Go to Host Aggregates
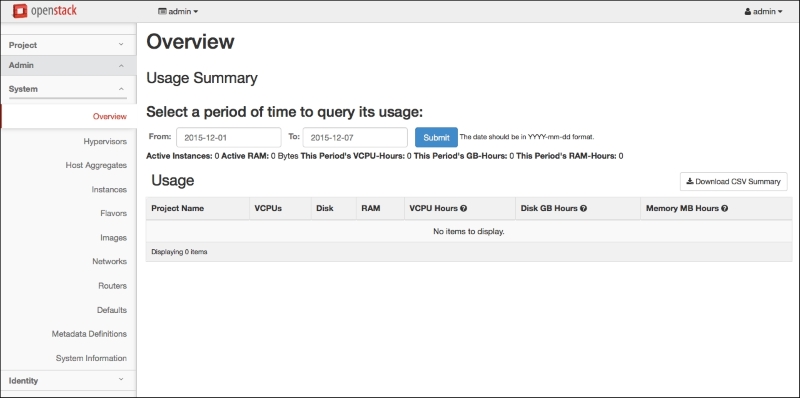 [x=96, y=165]
